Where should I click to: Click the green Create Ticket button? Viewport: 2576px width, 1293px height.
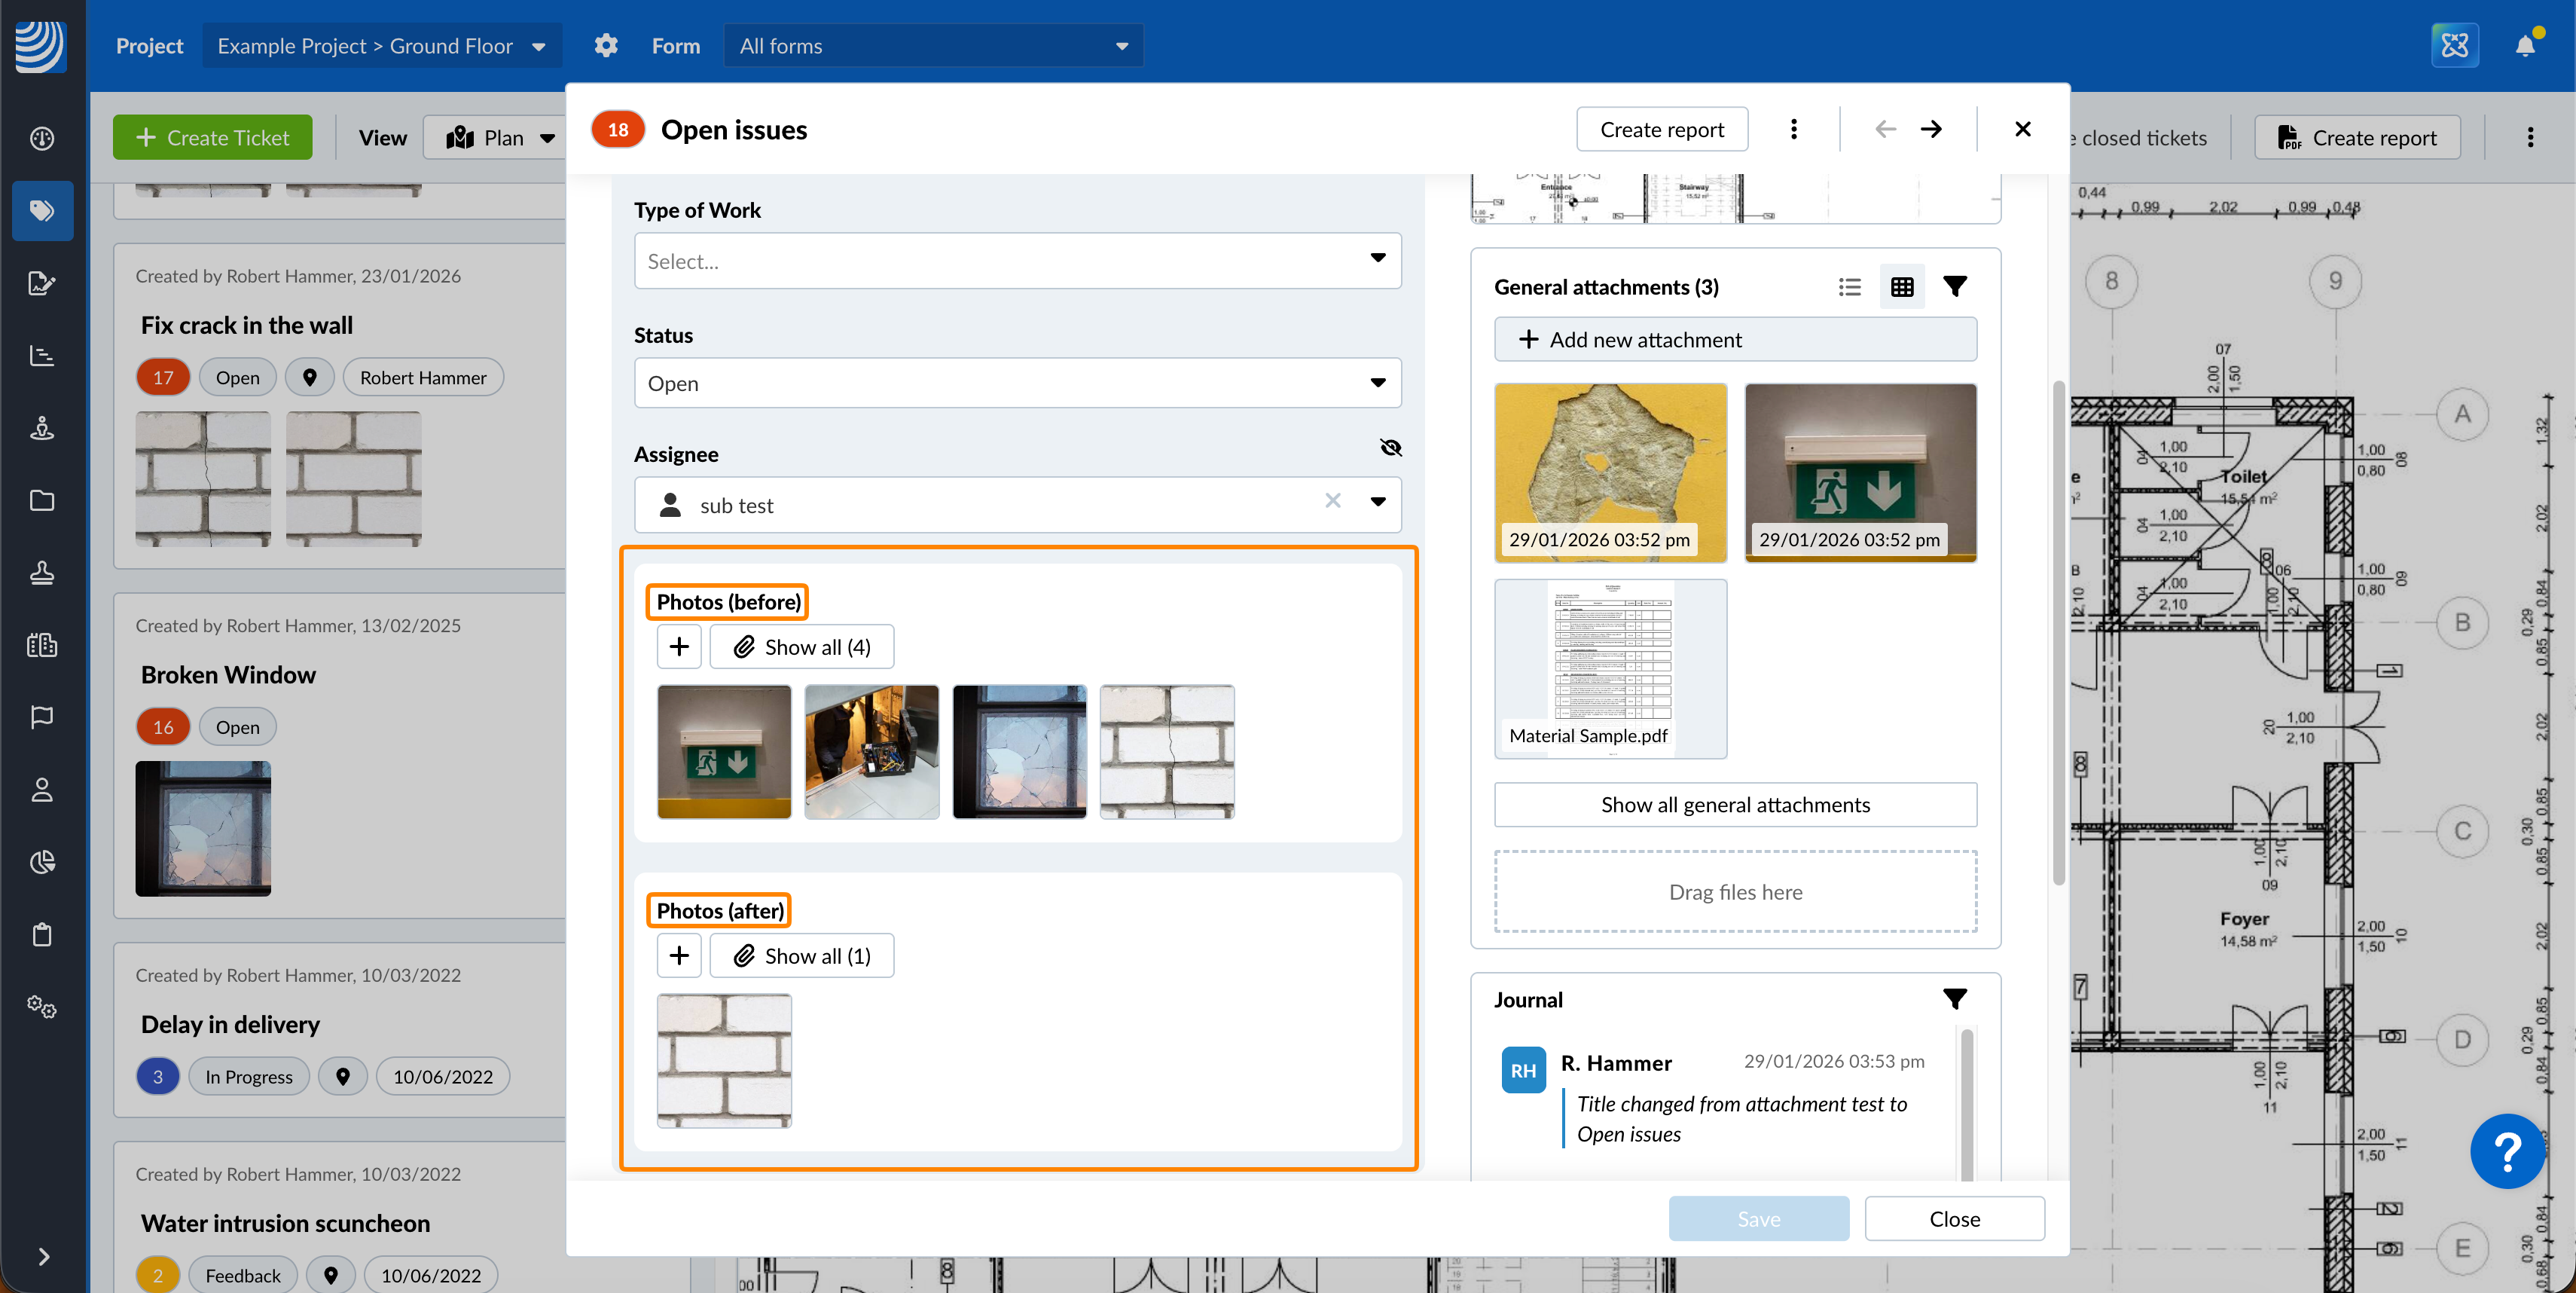212,138
